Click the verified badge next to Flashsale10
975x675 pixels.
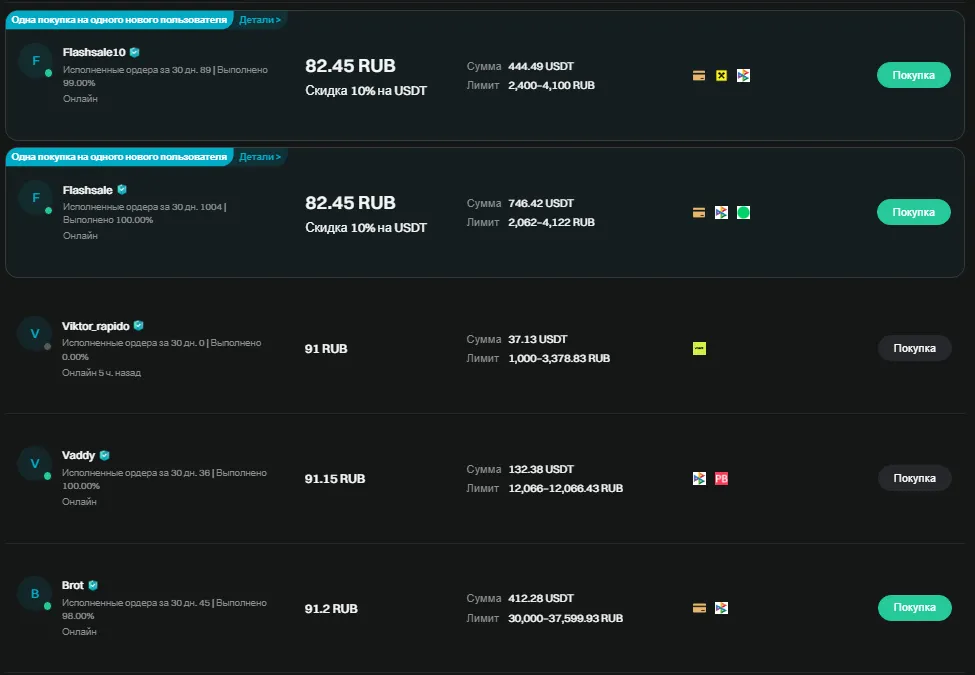point(133,52)
